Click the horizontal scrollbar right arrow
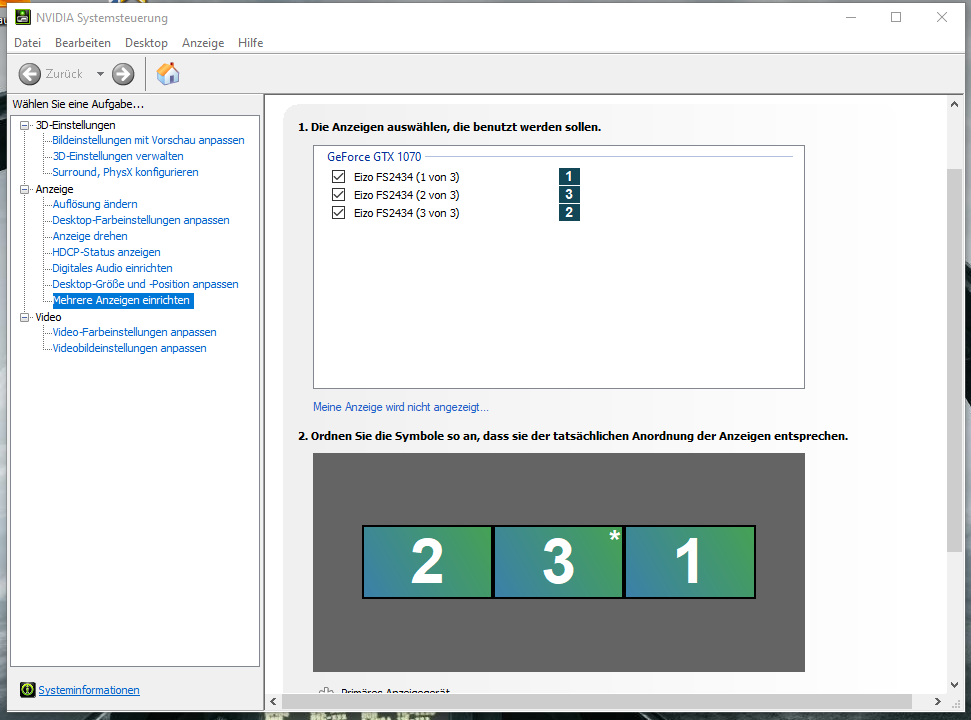Viewport: 971px width, 720px height. [x=938, y=701]
